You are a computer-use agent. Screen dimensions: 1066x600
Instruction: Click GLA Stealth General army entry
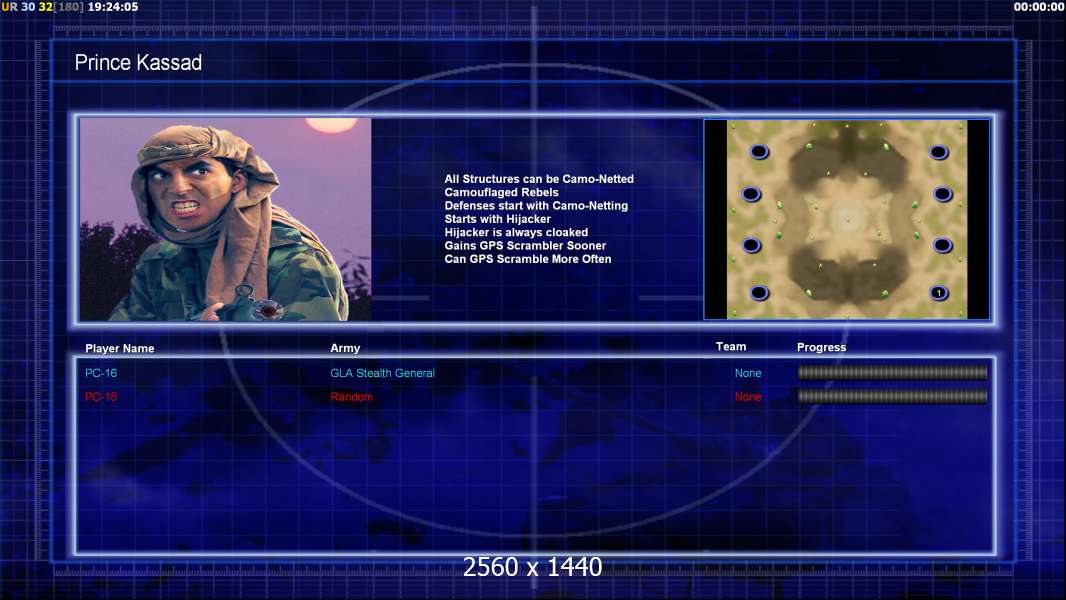coord(382,373)
